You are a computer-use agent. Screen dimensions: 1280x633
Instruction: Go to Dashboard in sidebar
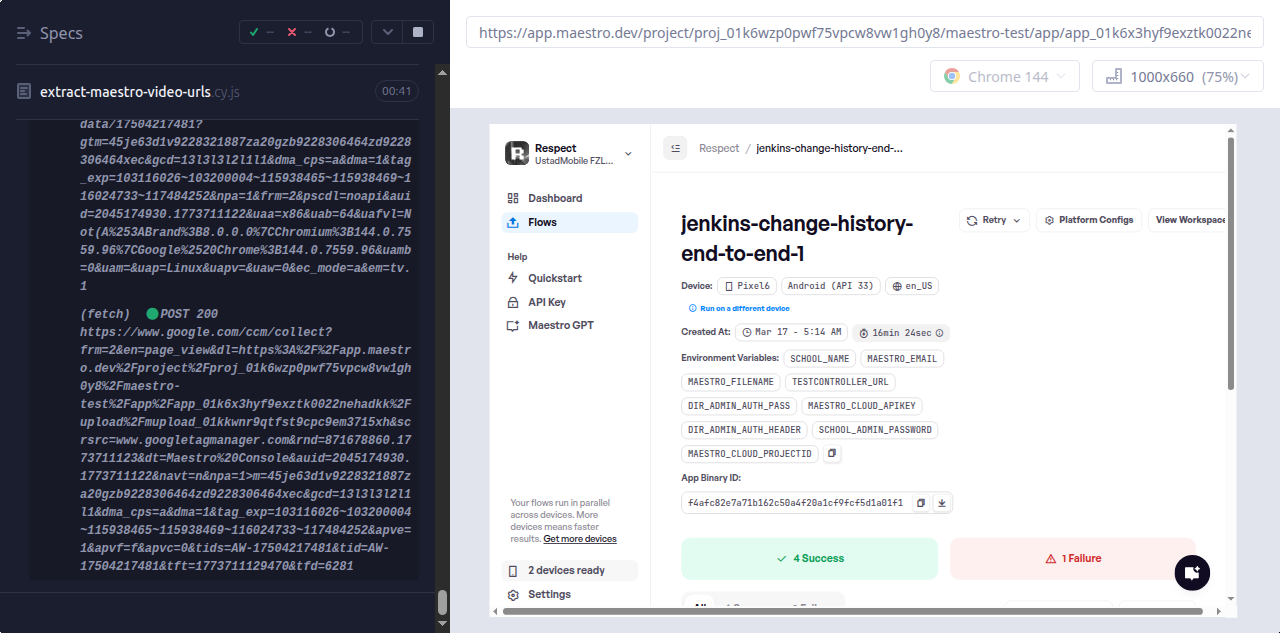[555, 198]
